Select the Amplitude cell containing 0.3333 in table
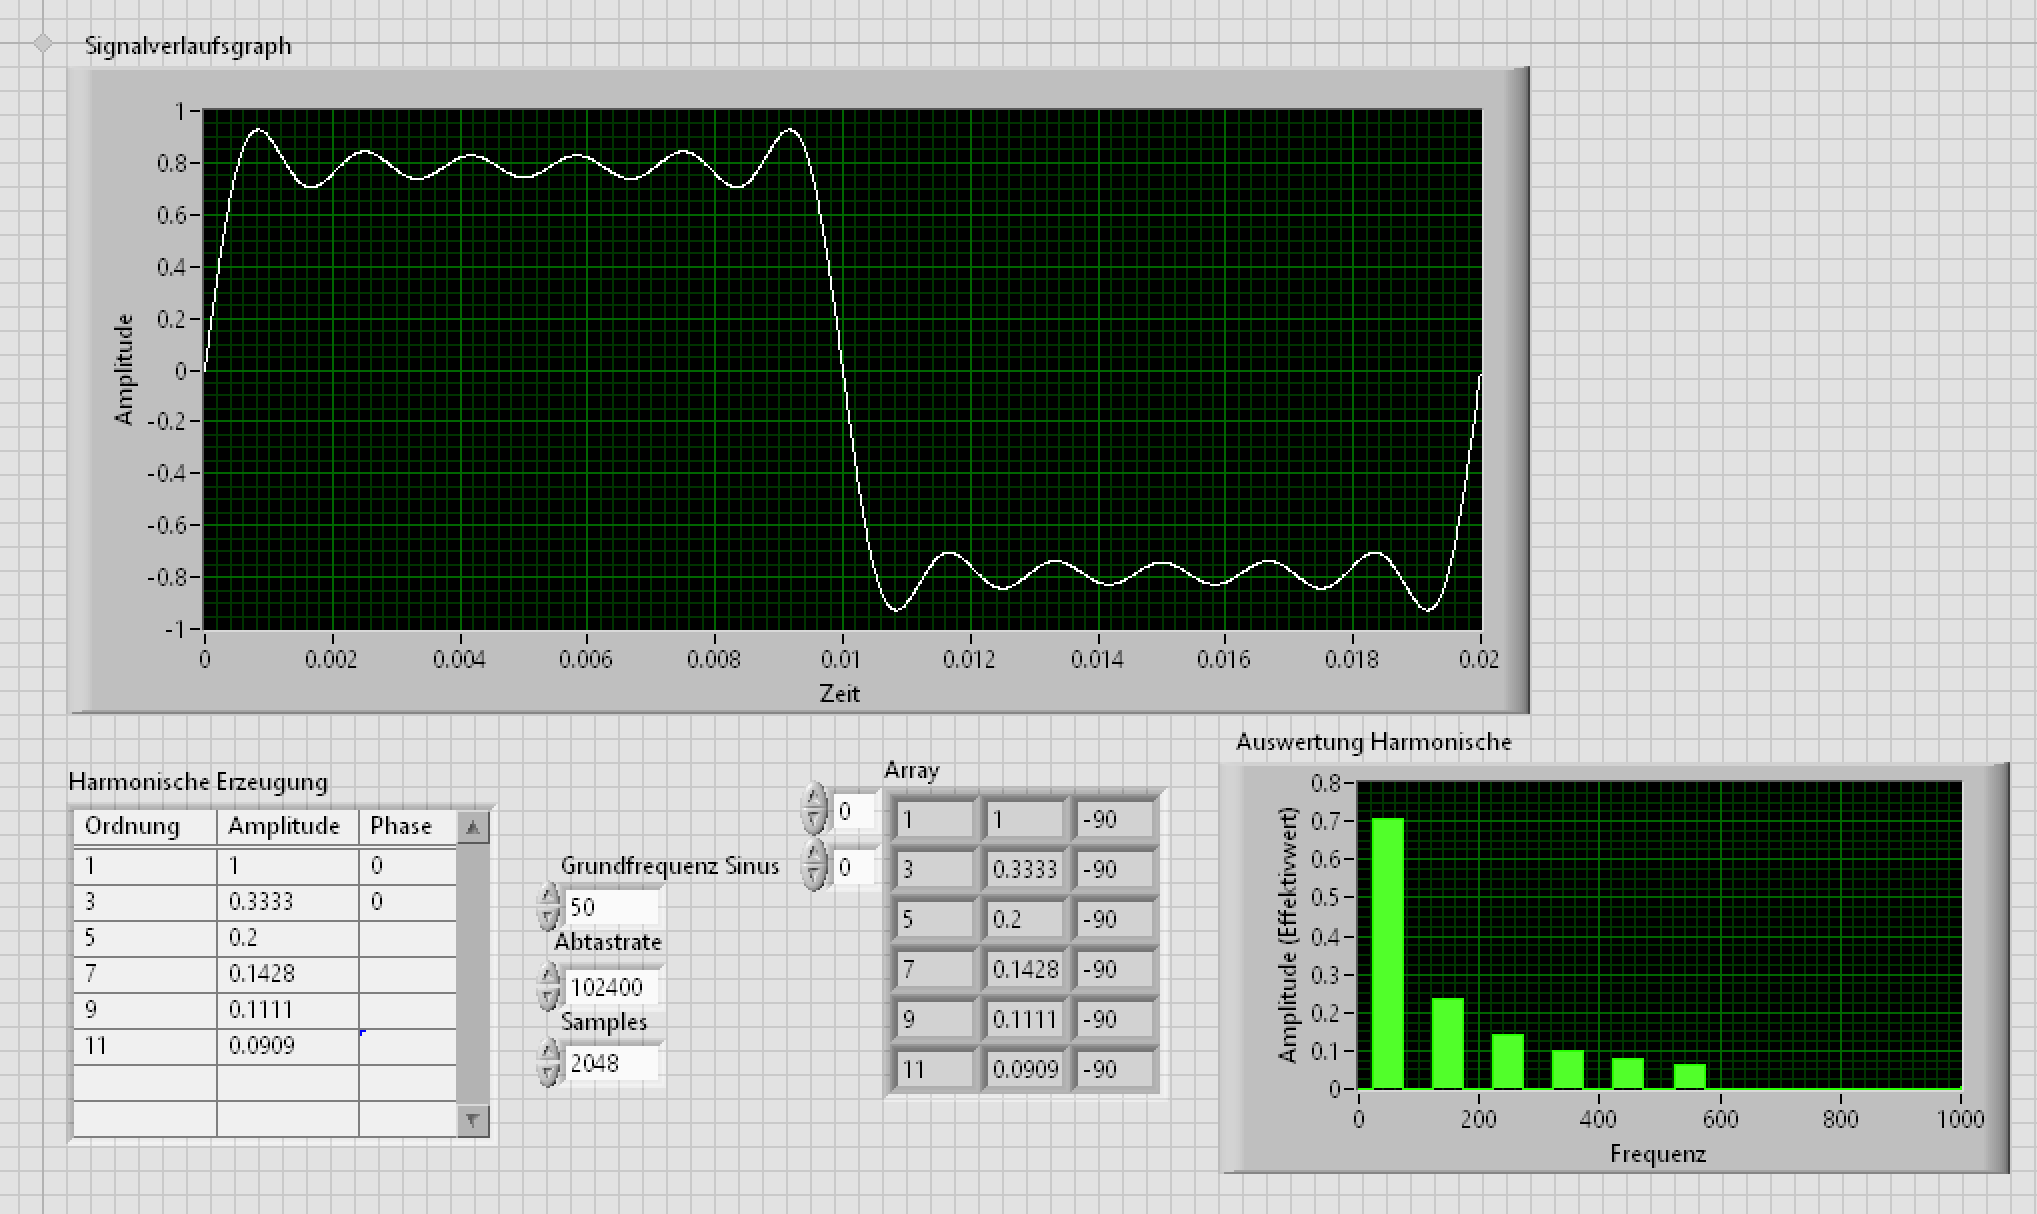This screenshot has height=1214, width=2037. 286,902
